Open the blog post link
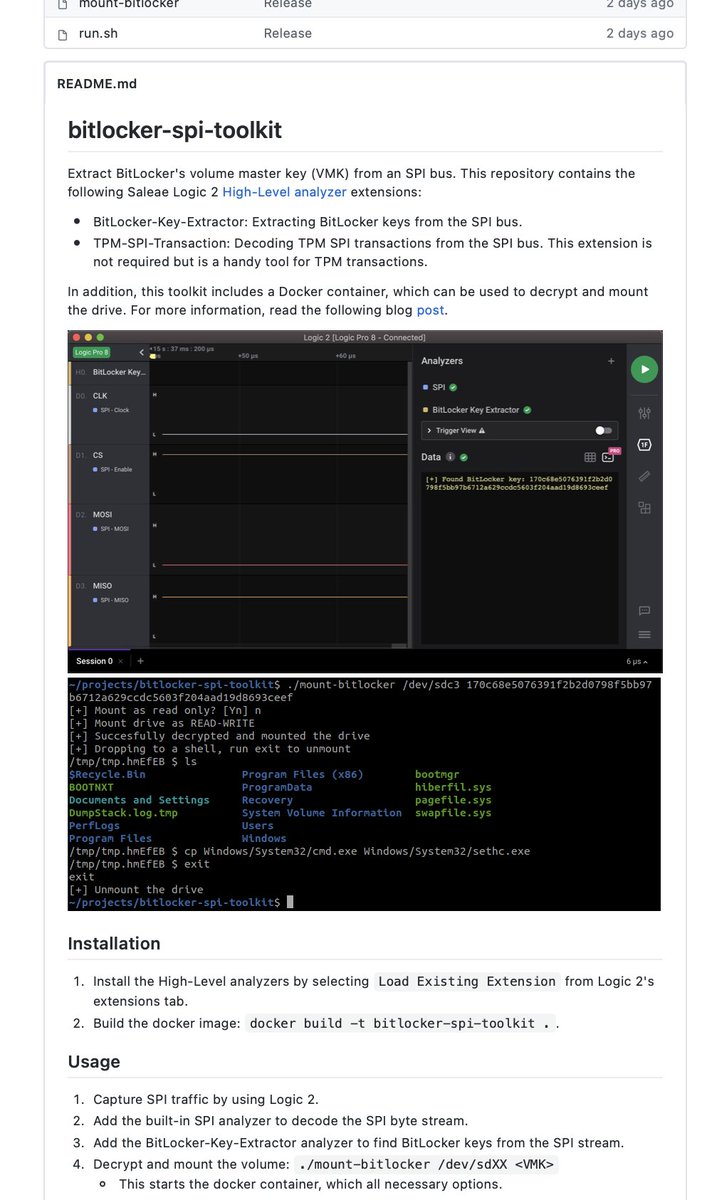This screenshot has width=702, height=1200. pyautogui.click(x=430, y=310)
